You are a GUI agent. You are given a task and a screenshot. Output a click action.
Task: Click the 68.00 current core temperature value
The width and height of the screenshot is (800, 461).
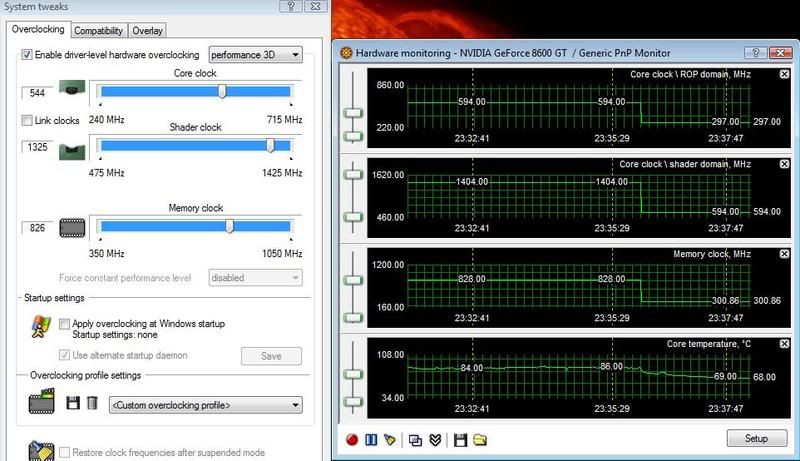764,377
